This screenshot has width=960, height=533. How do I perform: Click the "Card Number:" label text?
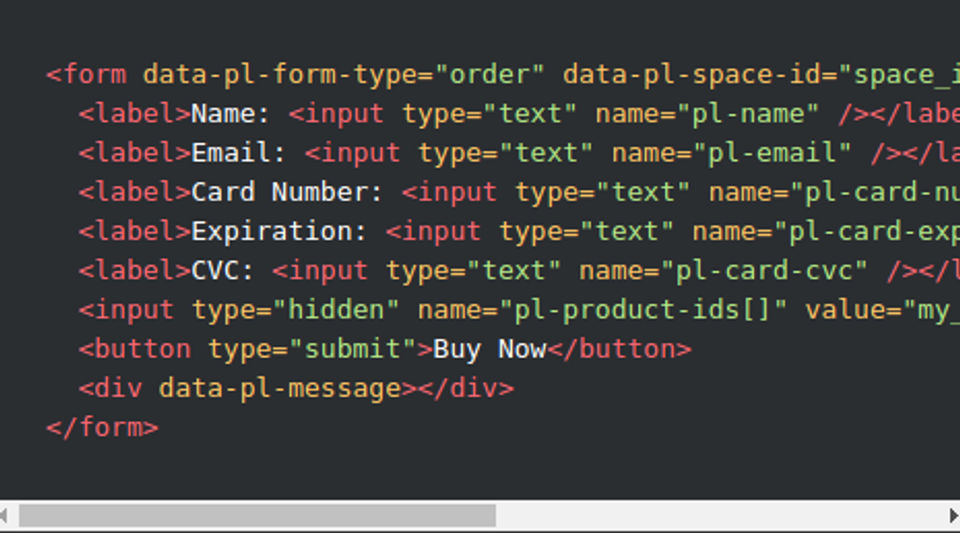click(287, 192)
